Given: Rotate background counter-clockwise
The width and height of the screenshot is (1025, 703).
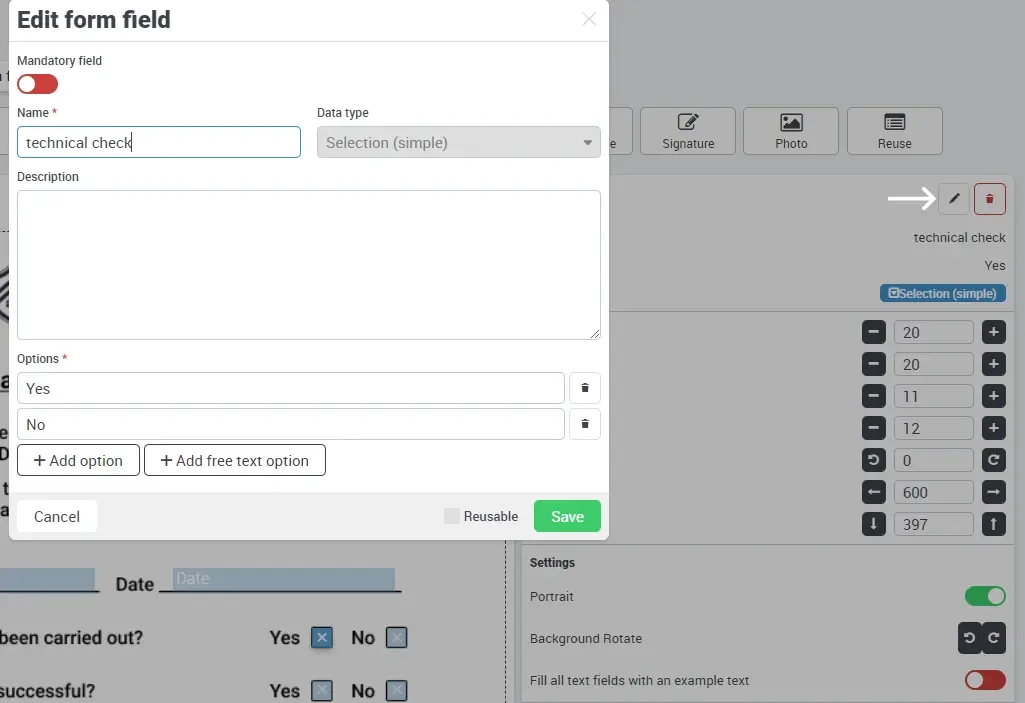Looking at the screenshot, I should click(969, 638).
